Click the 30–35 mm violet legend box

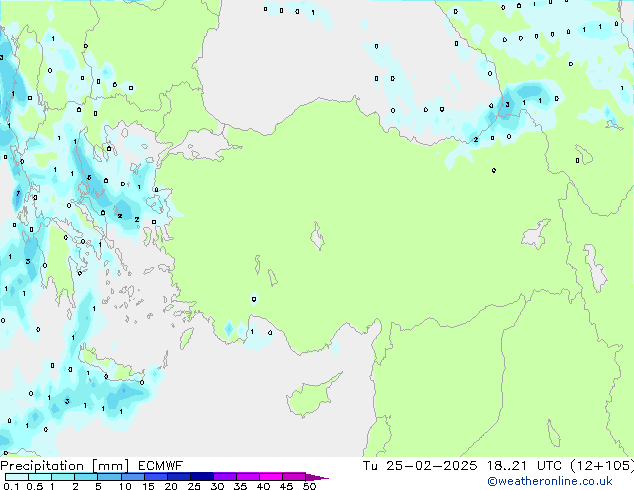[225, 477]
